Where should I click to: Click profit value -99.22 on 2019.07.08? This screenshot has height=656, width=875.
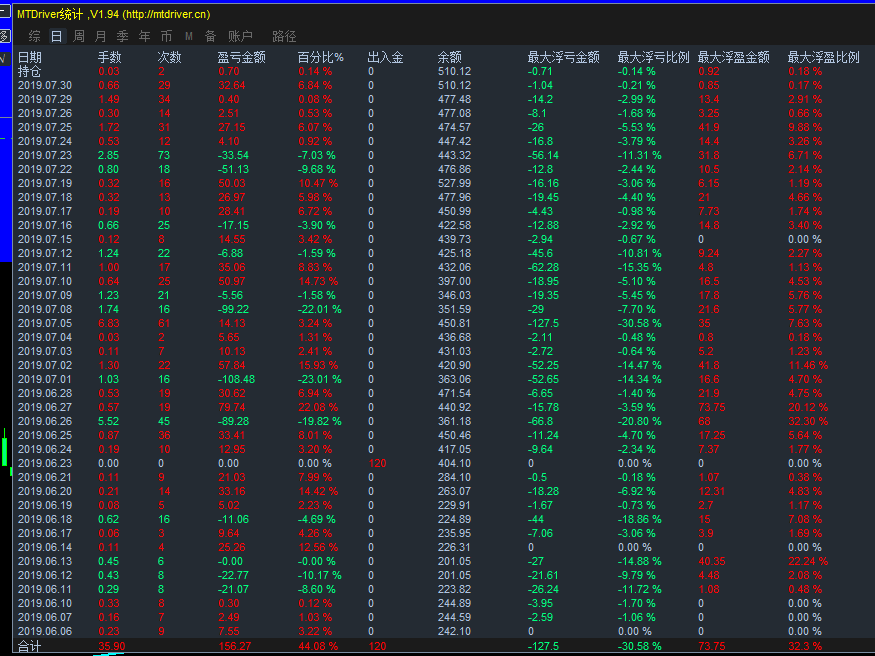(x=233, y=309)
